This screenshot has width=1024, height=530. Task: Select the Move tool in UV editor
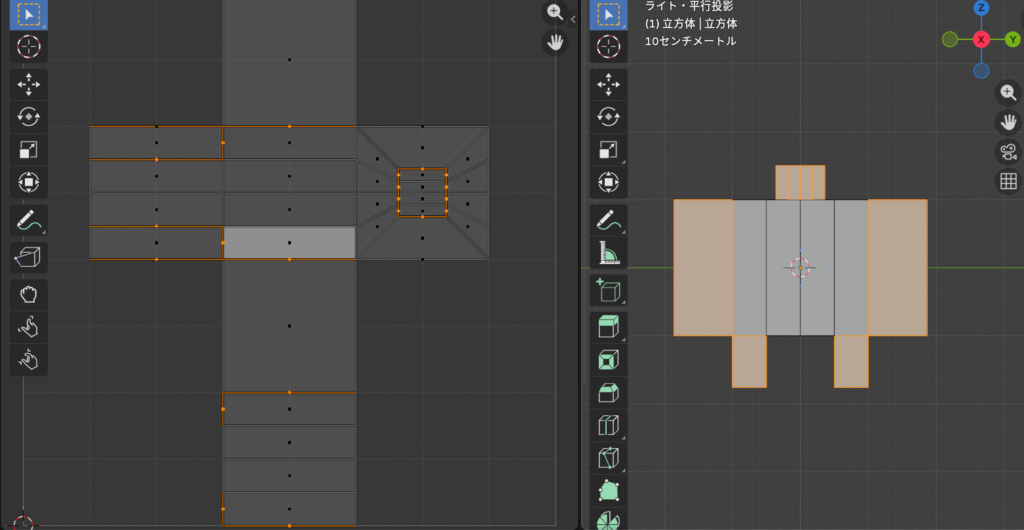[28, 84]
